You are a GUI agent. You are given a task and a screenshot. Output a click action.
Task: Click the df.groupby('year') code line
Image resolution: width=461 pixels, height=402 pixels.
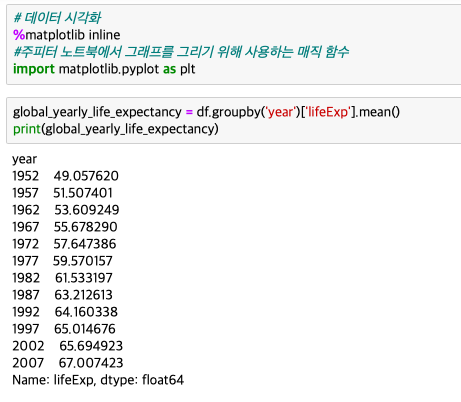[x=206, y=112]
